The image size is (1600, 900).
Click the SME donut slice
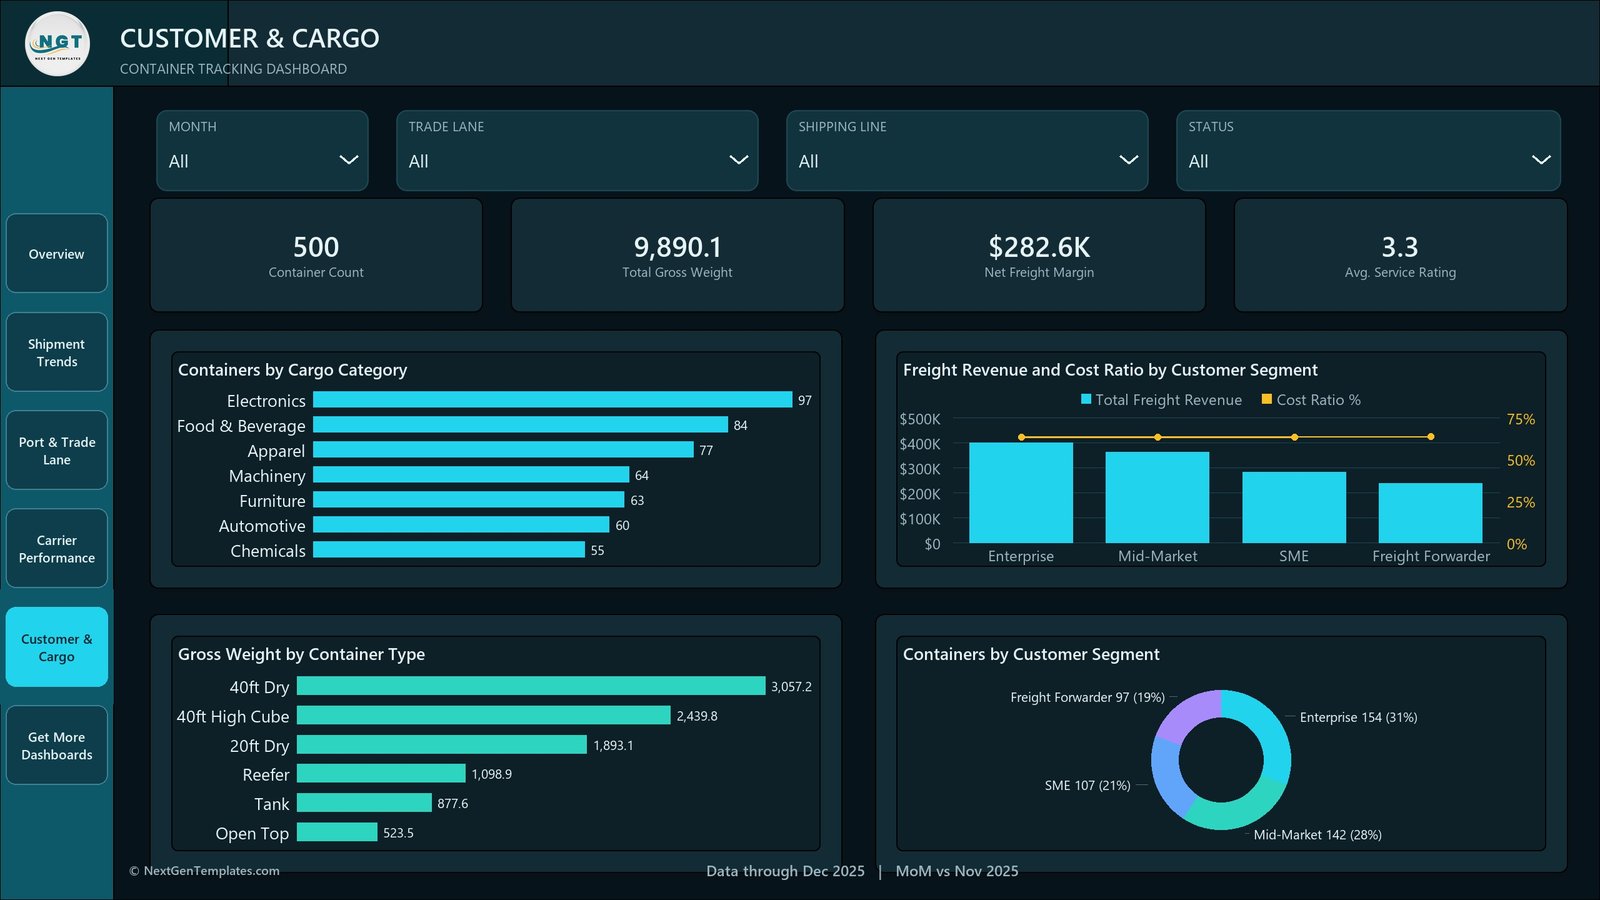point(1168,777)
